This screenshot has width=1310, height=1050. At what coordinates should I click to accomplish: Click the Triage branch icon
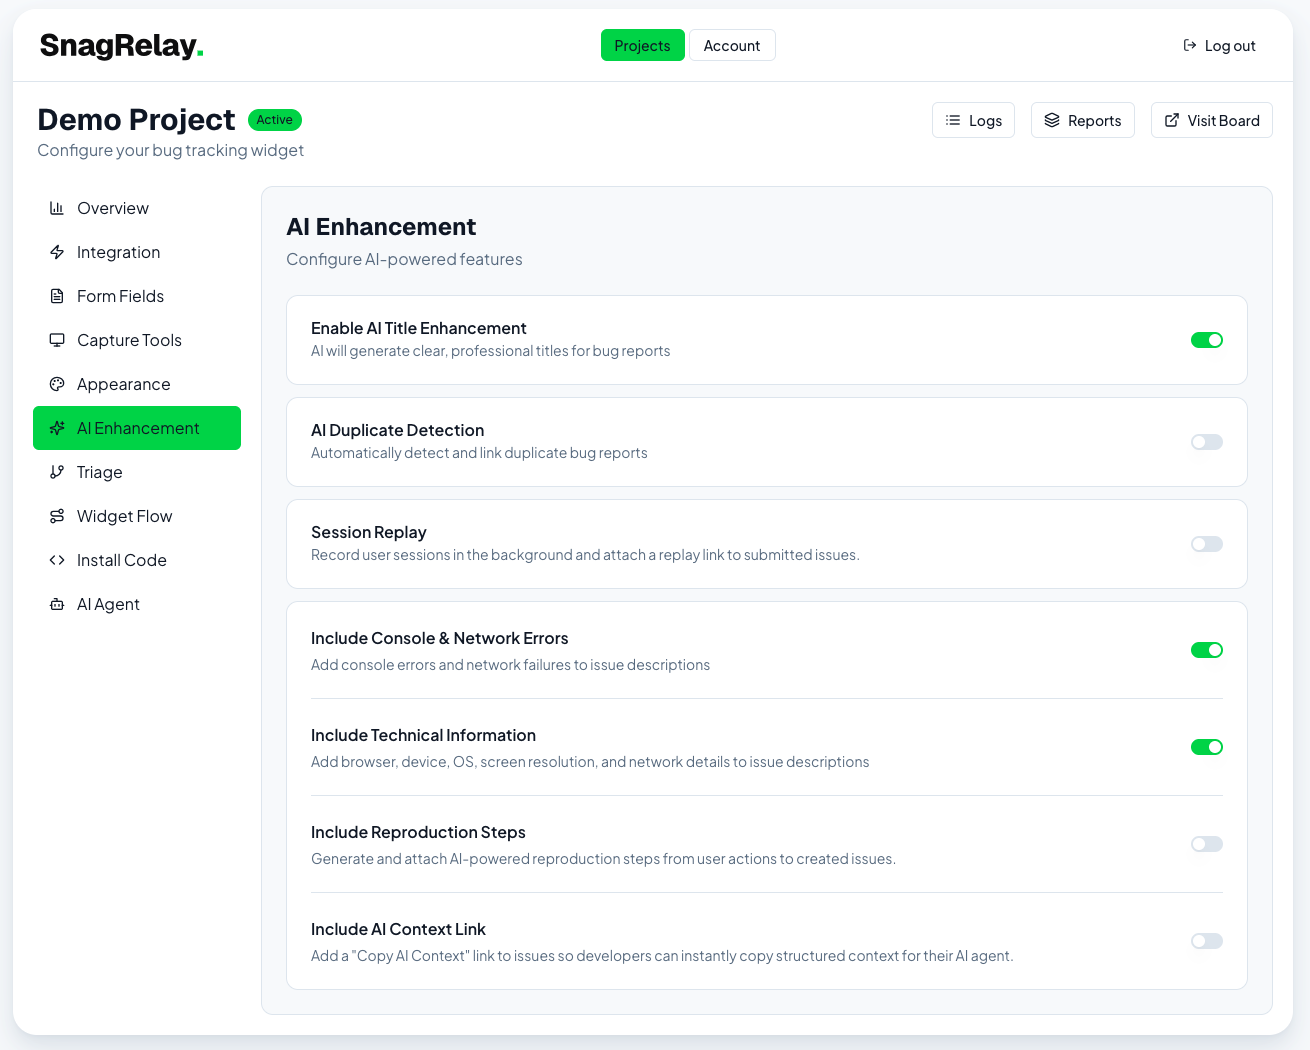click(x=57, y=472)
